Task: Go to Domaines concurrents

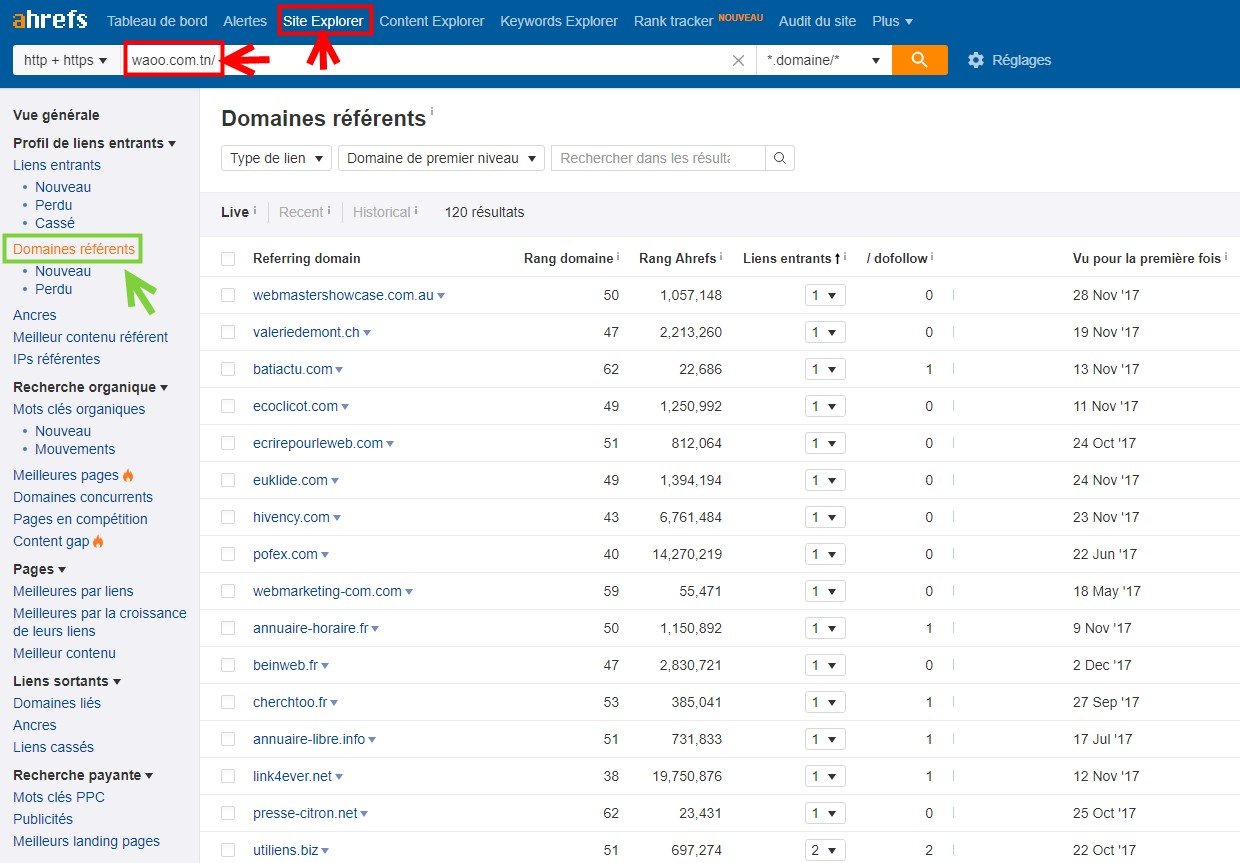Action: pyautogui.click(x=83, y=497)
